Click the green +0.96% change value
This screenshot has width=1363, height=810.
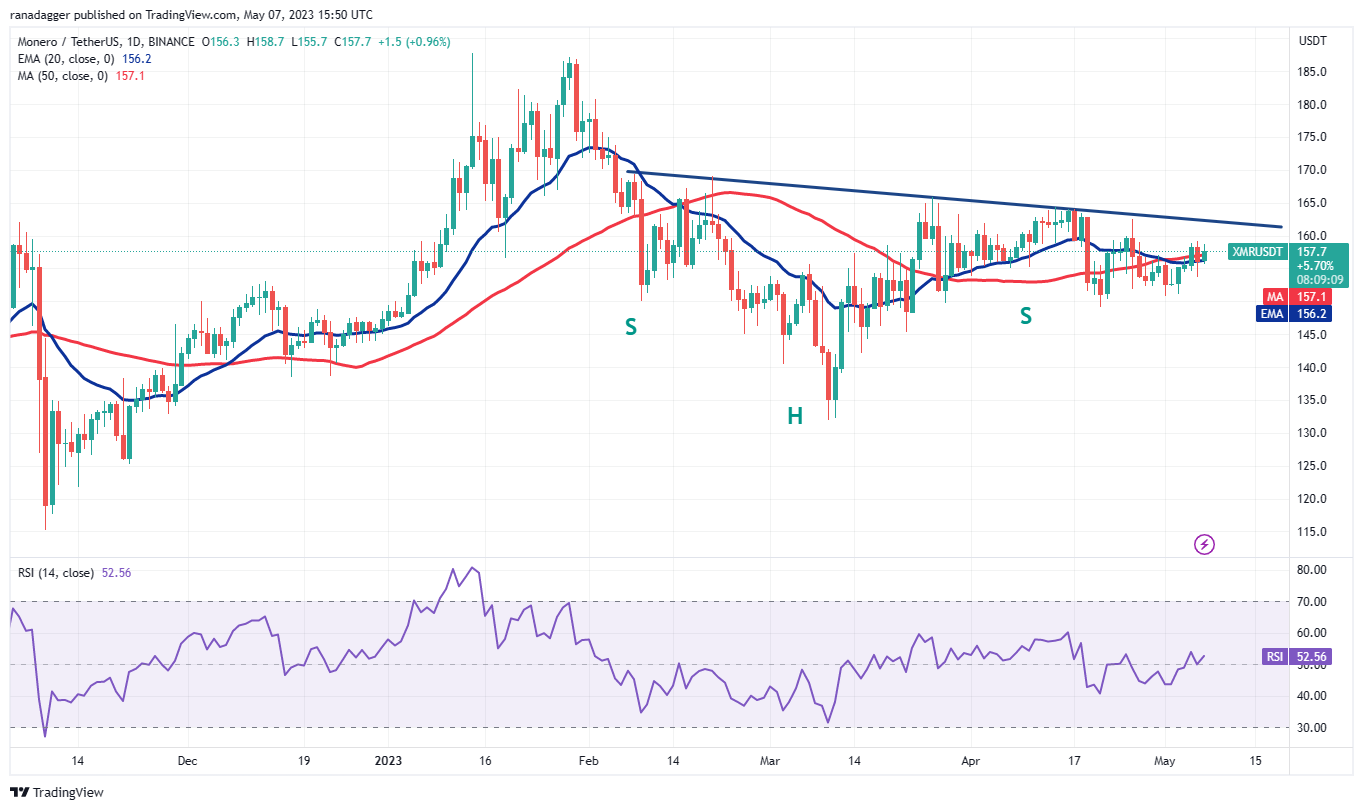pos(430,42)
